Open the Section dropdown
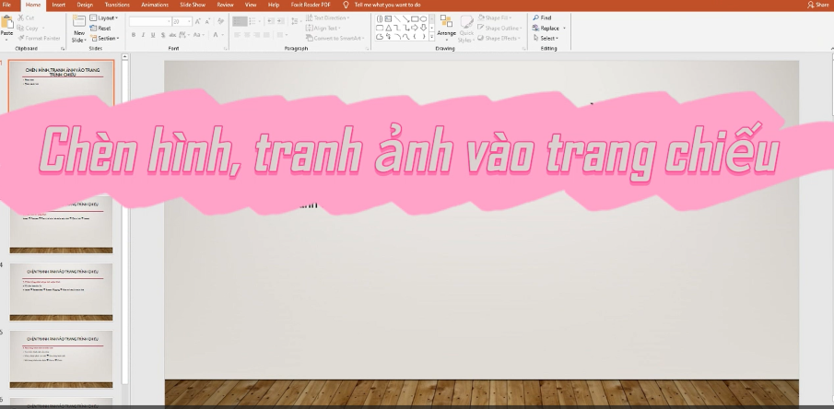Viewport: 834px width, 409px height. point(104,38)
